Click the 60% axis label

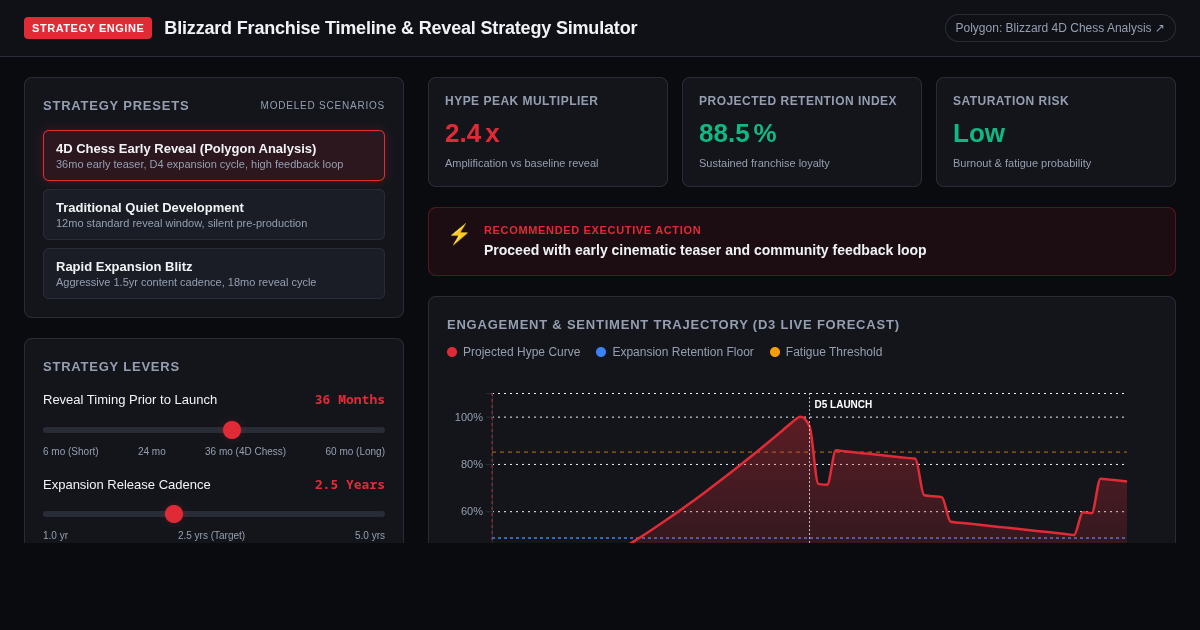[472, 511]
